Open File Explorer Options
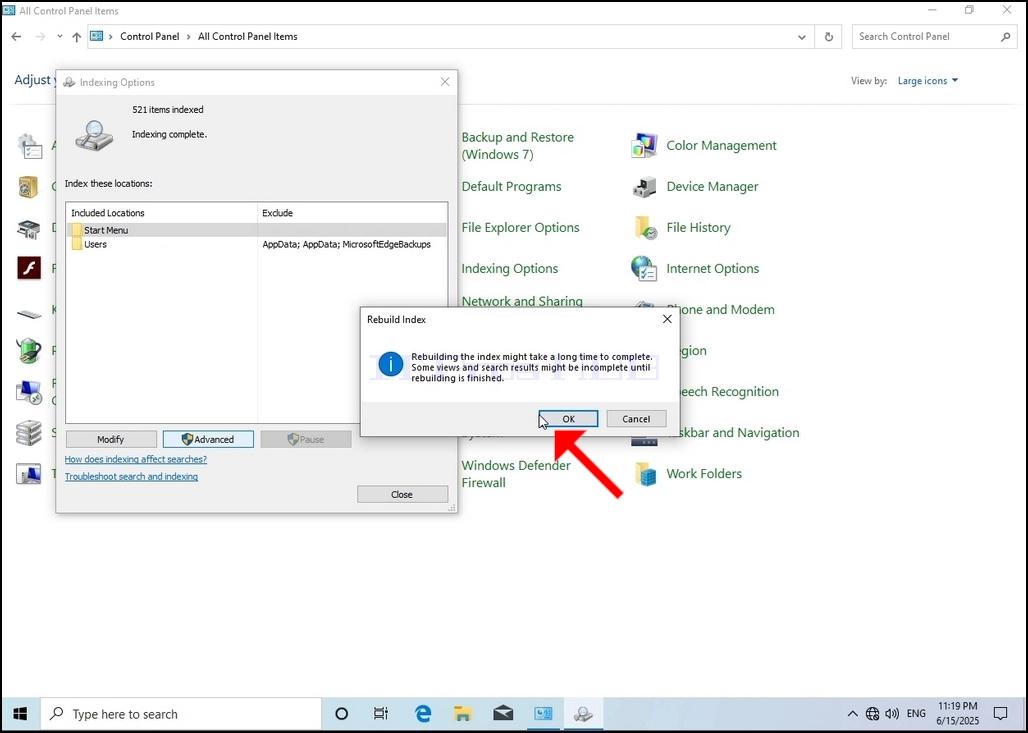The image size is (1028, 733). (520, 228)
